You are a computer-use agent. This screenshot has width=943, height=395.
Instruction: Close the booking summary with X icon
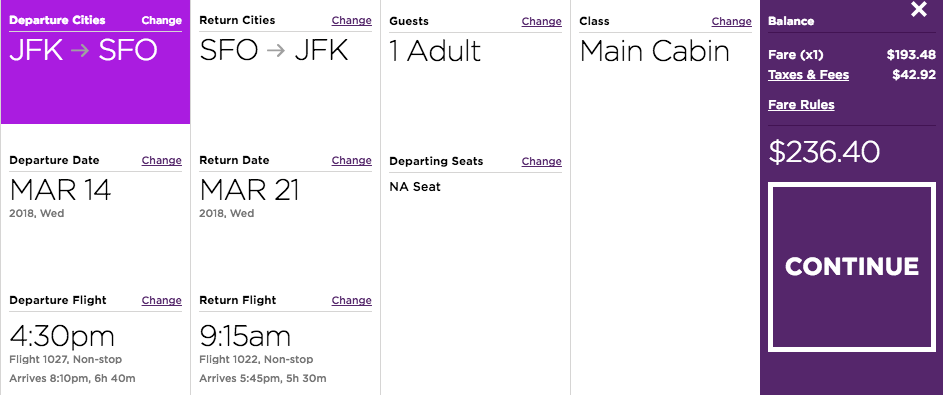918,9
